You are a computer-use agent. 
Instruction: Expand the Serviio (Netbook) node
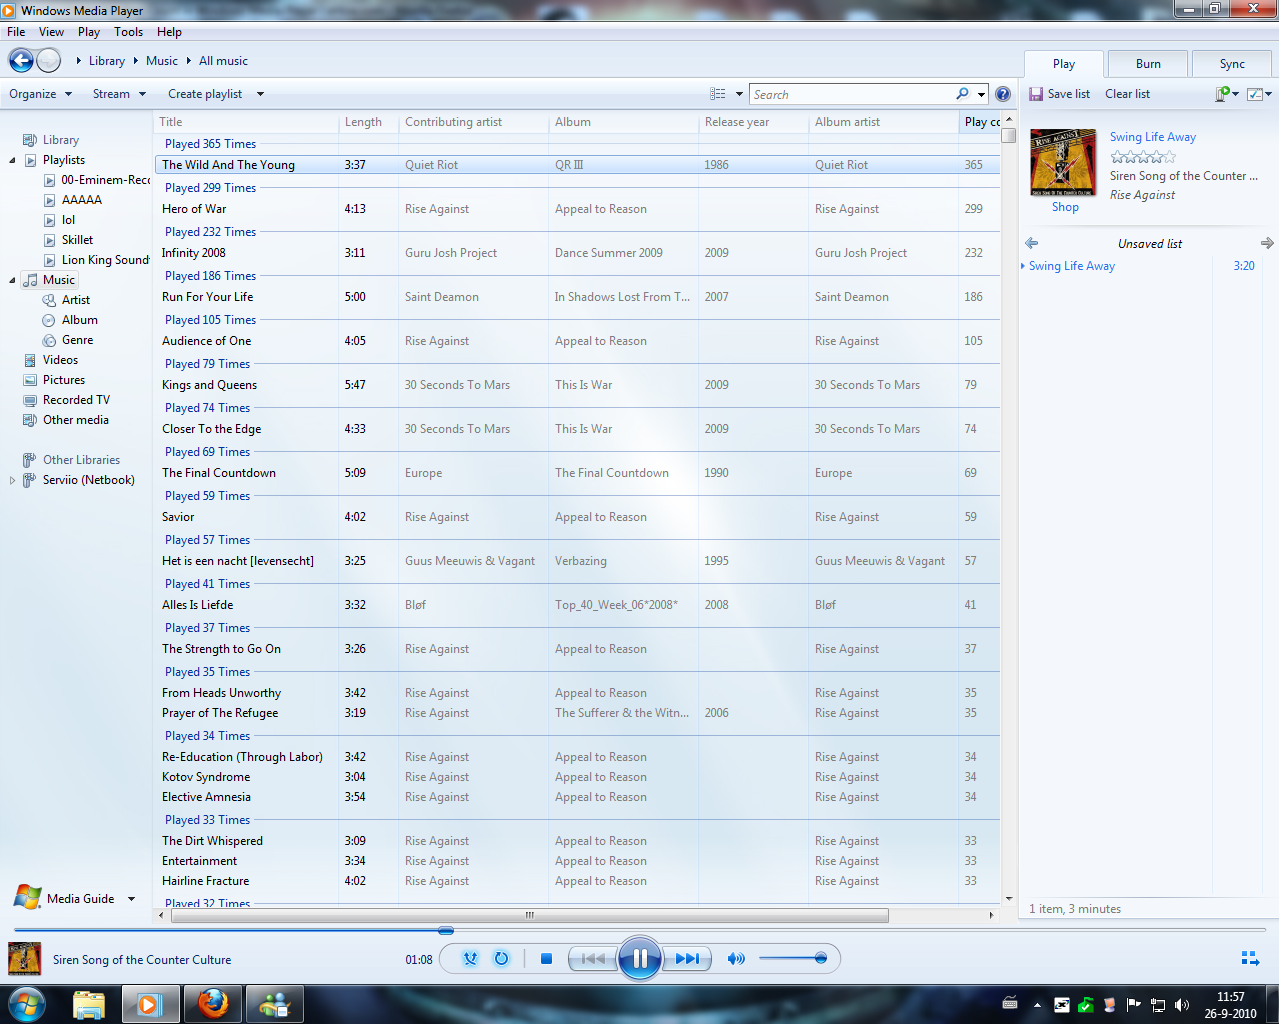click(12, 480)
